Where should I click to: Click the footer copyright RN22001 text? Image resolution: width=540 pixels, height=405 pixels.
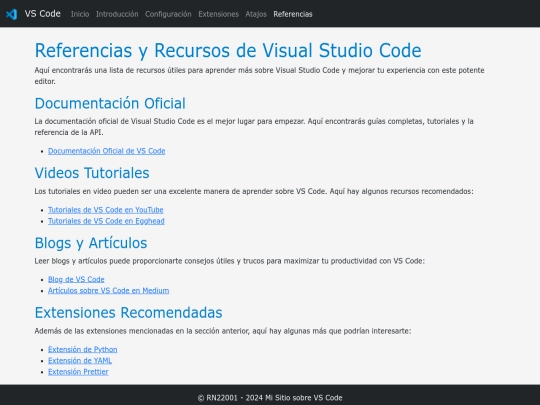pyautogui.click(x=270, y=398)
